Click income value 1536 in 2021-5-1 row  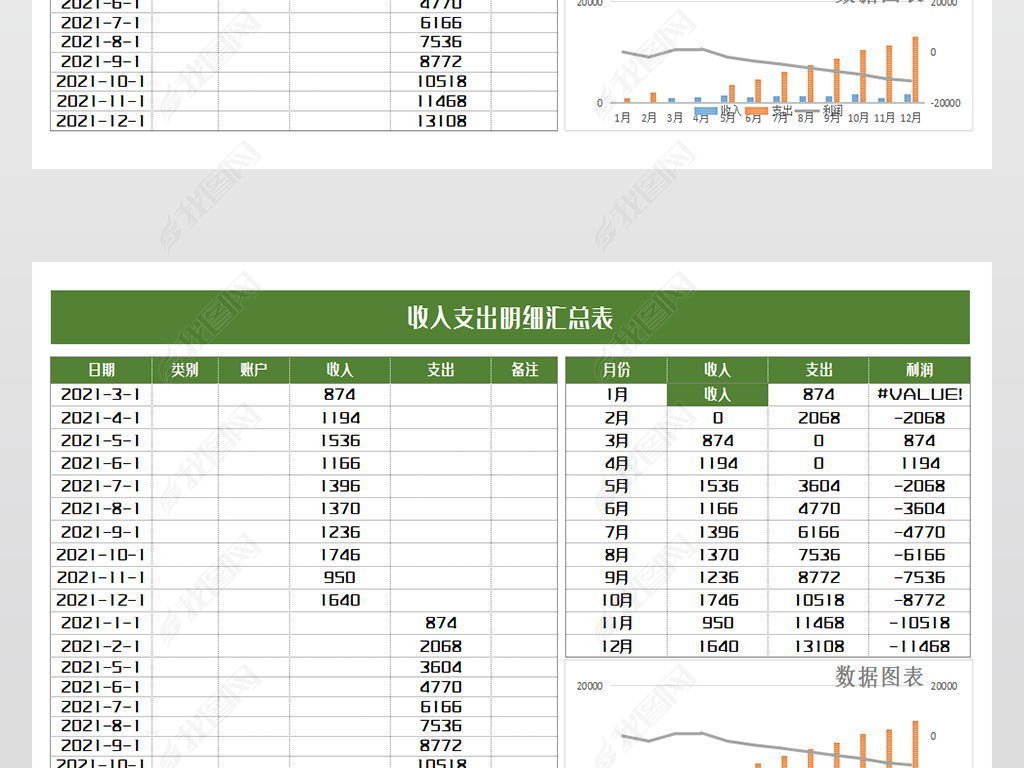(x=340, y=441)
